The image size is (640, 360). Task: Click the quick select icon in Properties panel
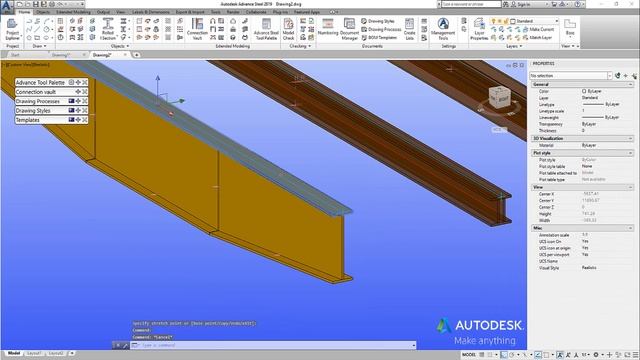(x=634, y=76)
